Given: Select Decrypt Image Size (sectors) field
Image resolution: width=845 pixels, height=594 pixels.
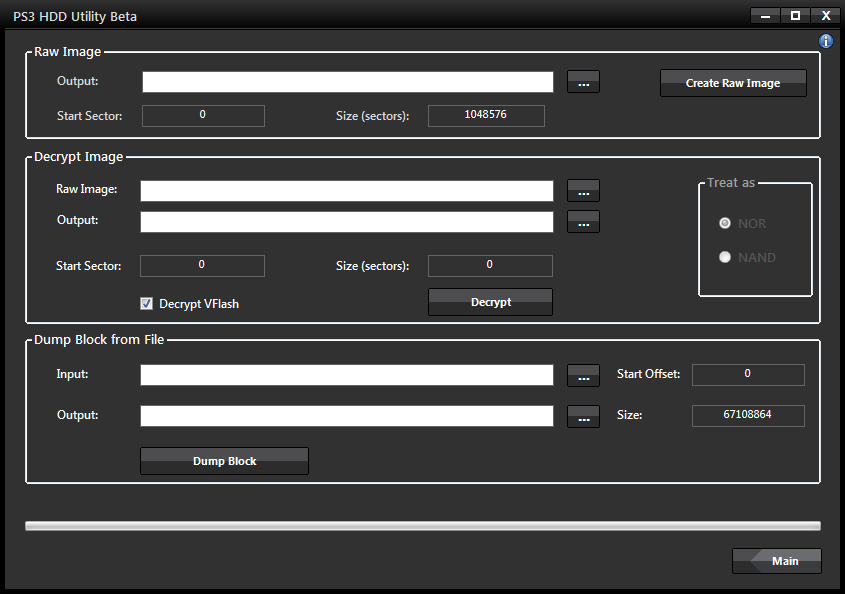Looking at the screenshot, I should click(x=490, y=265).
